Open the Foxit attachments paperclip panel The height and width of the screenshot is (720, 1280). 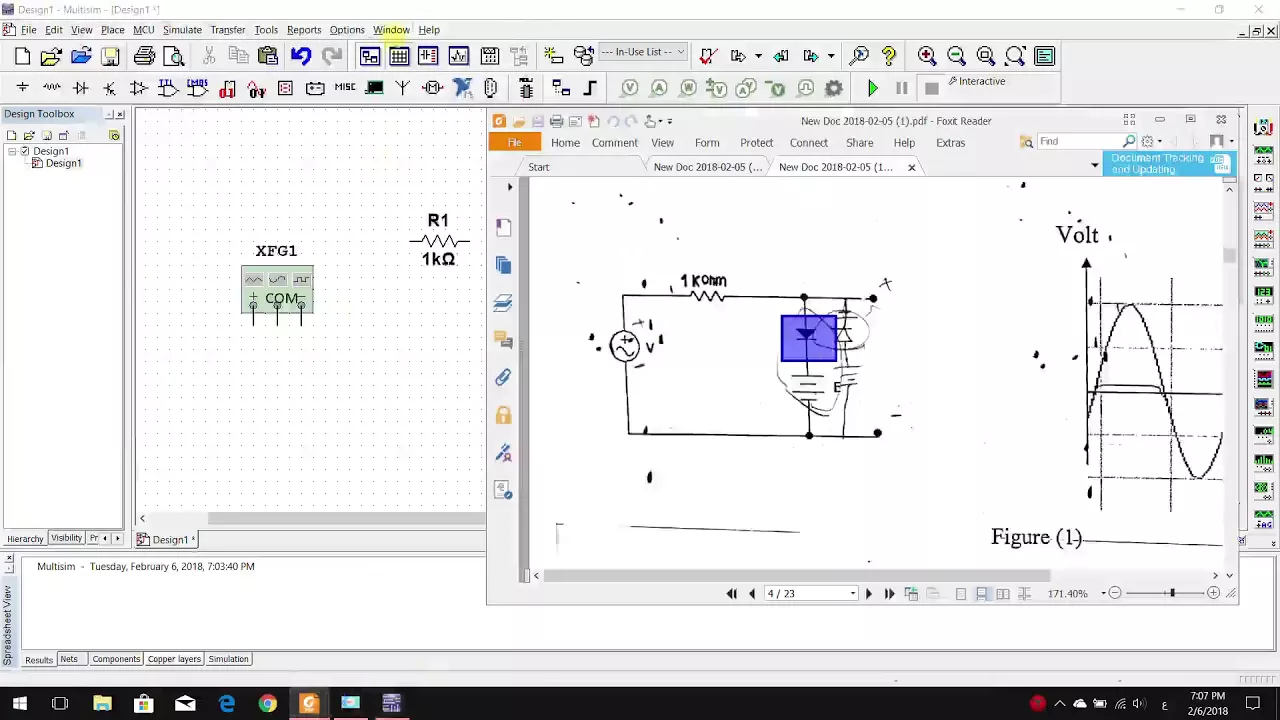503,378
